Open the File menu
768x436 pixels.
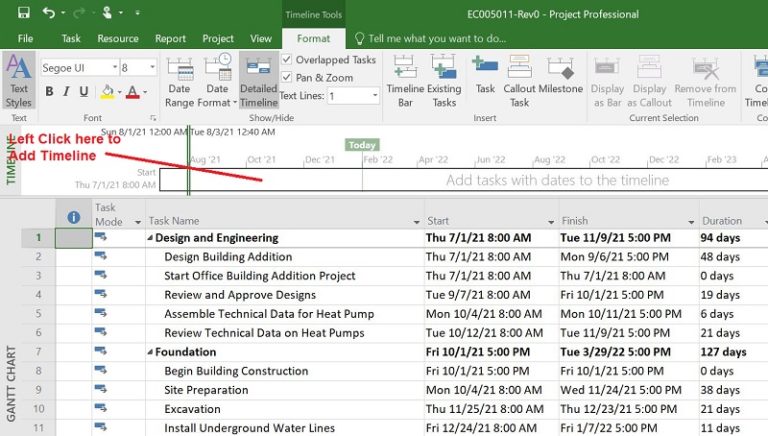25,39
